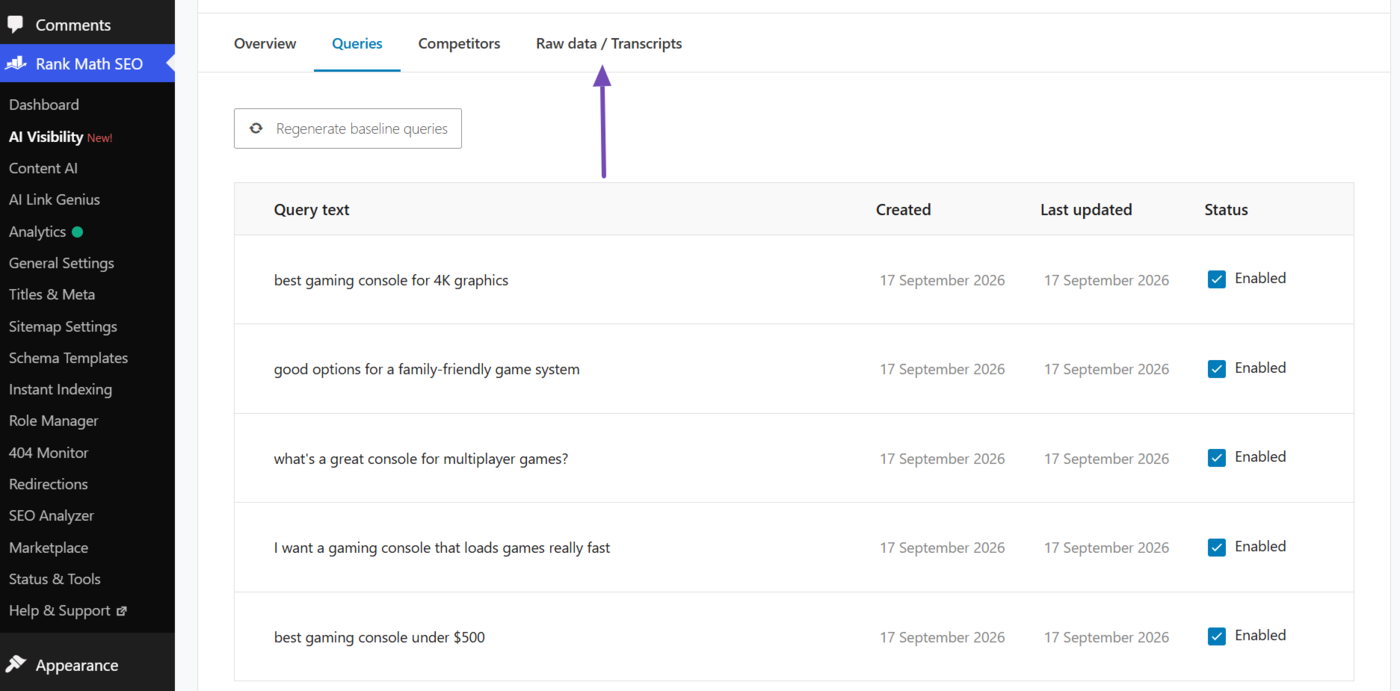Open Analytics in sidebar
The height and width of the screenshot is (691, 1400).
tap(37, 231)
